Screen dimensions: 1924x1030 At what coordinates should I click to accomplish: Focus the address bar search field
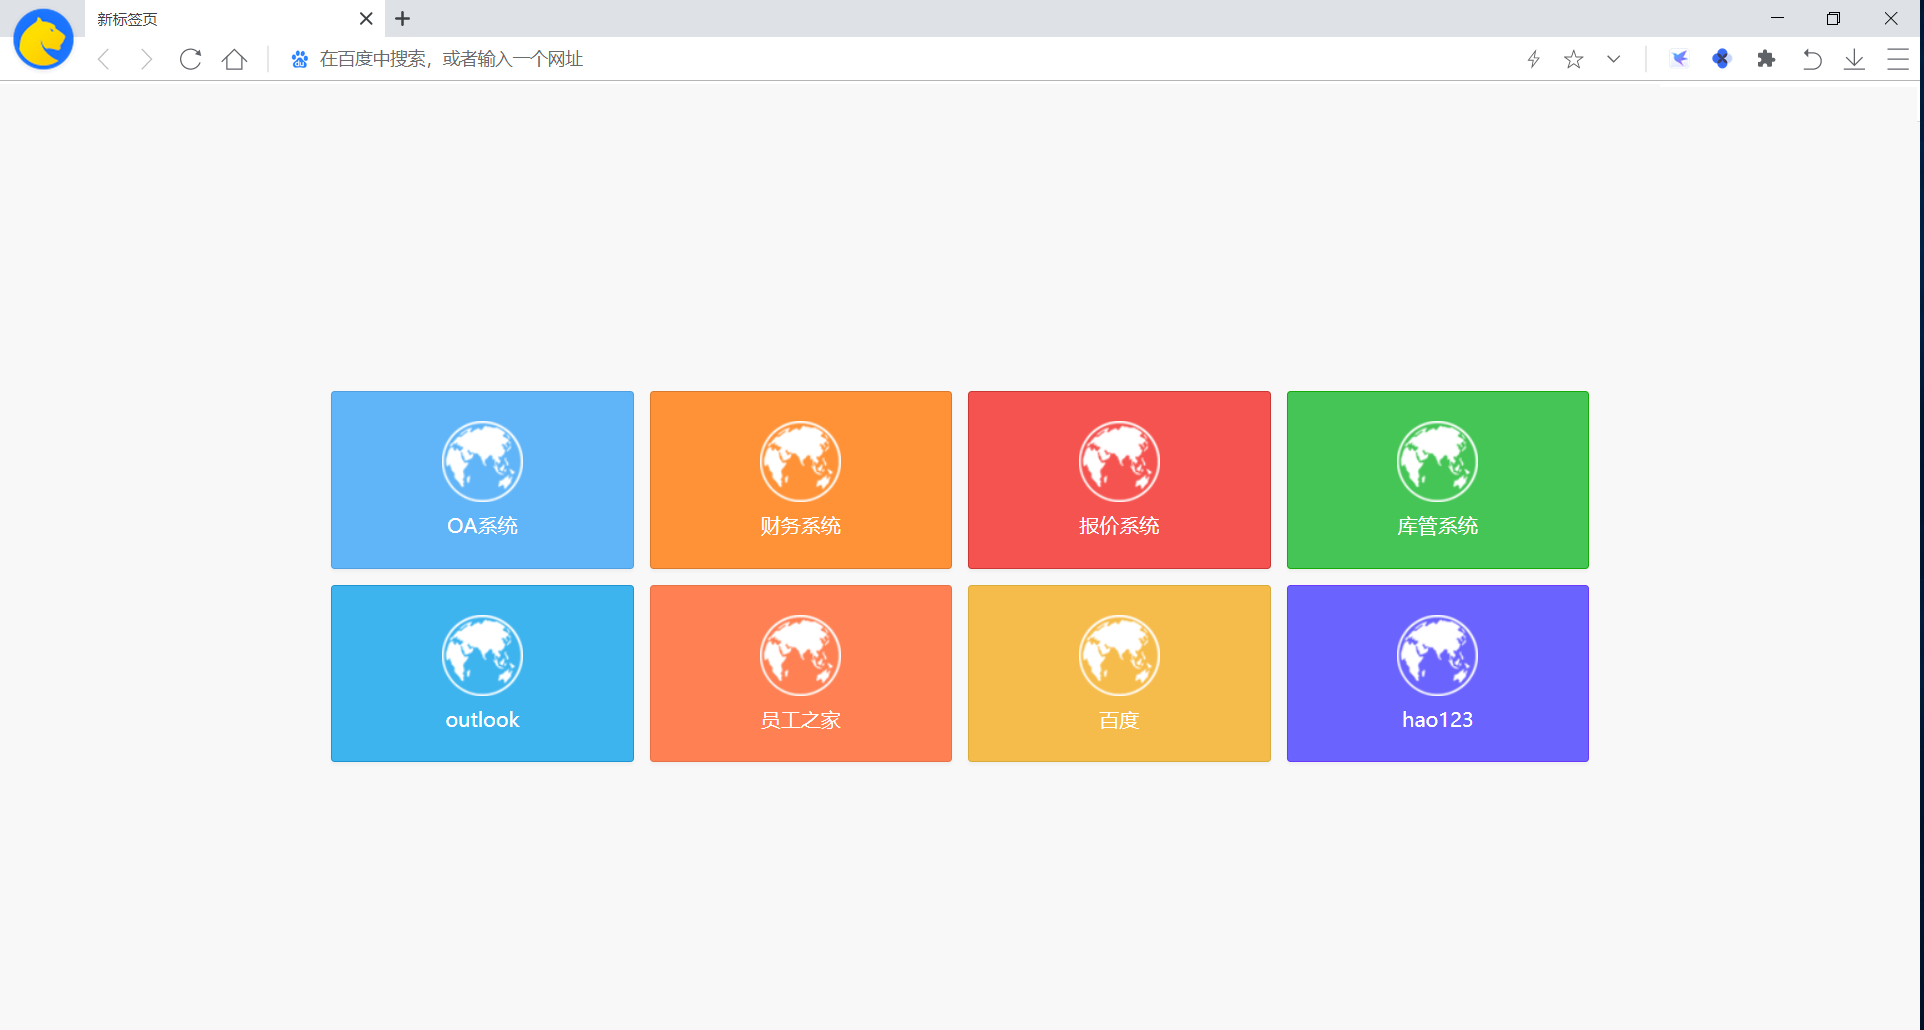(900, 60)
